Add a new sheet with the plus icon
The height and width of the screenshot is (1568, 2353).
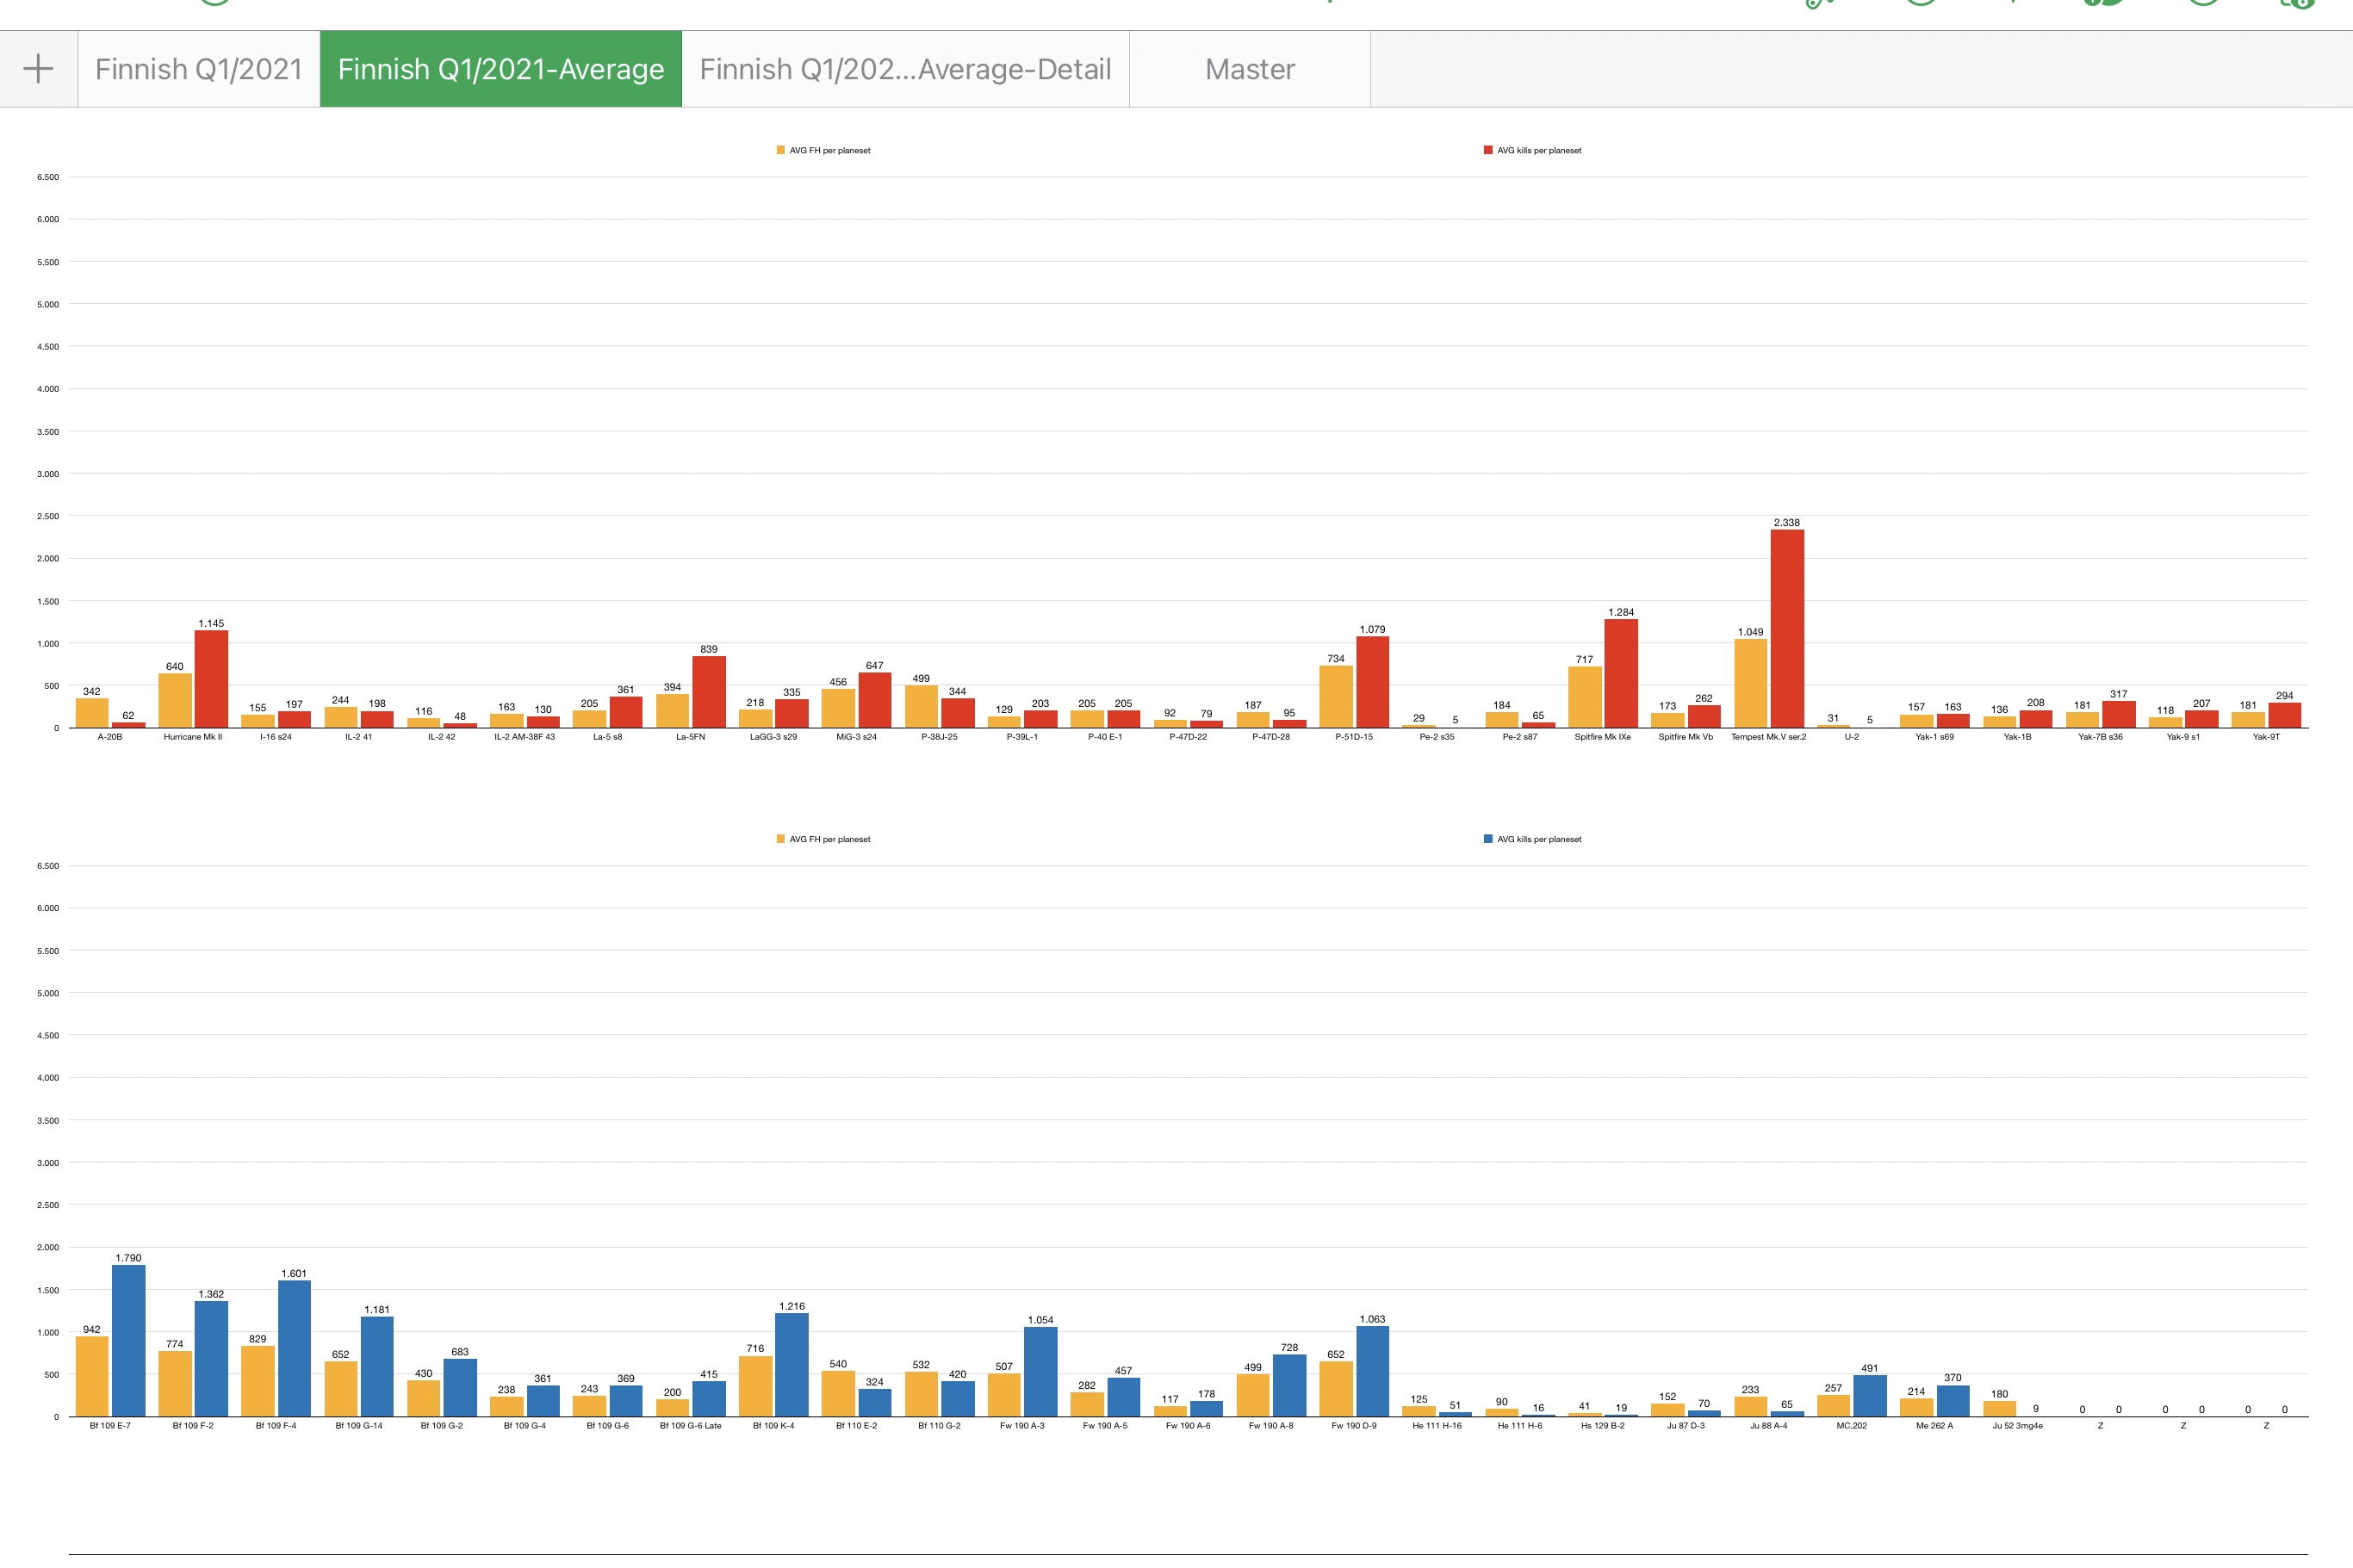38,69
